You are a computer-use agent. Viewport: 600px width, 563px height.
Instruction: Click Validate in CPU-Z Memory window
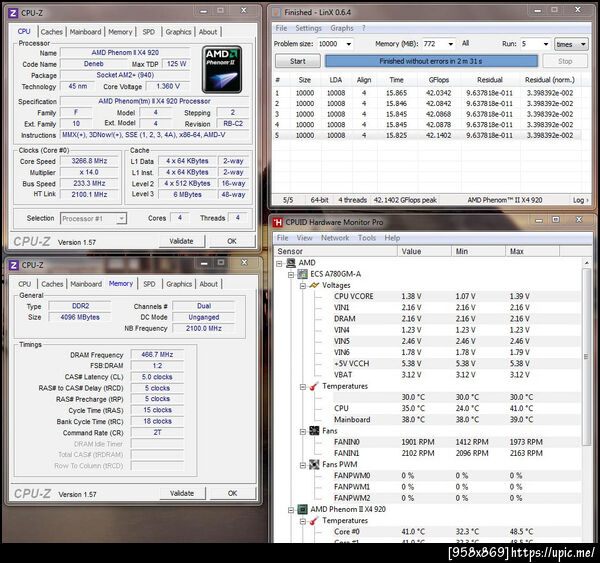(x=182, y=493)
